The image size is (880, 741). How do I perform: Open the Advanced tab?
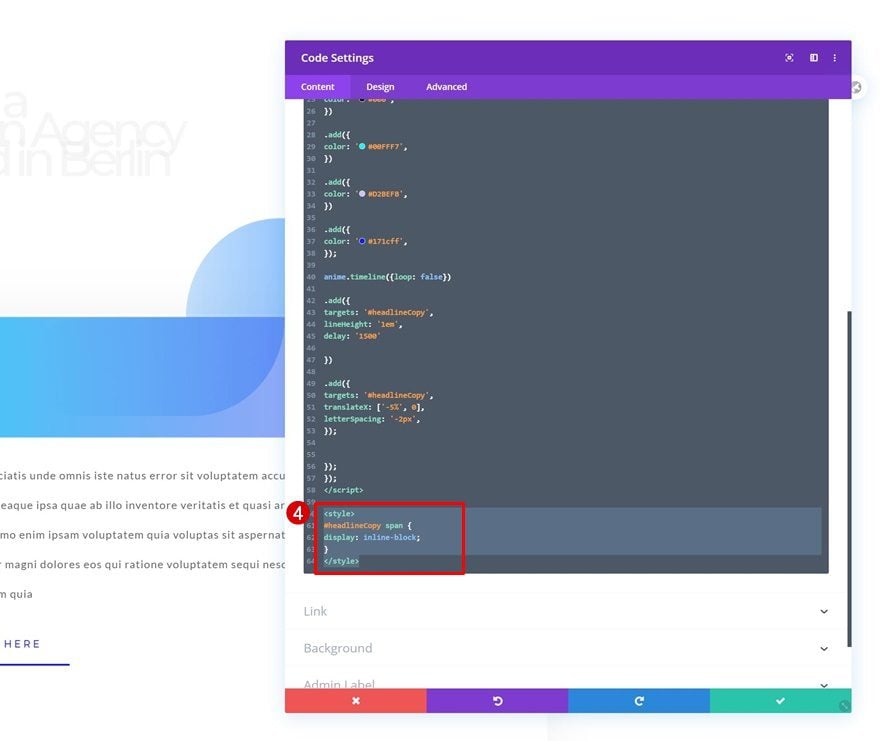coord(446,86)
